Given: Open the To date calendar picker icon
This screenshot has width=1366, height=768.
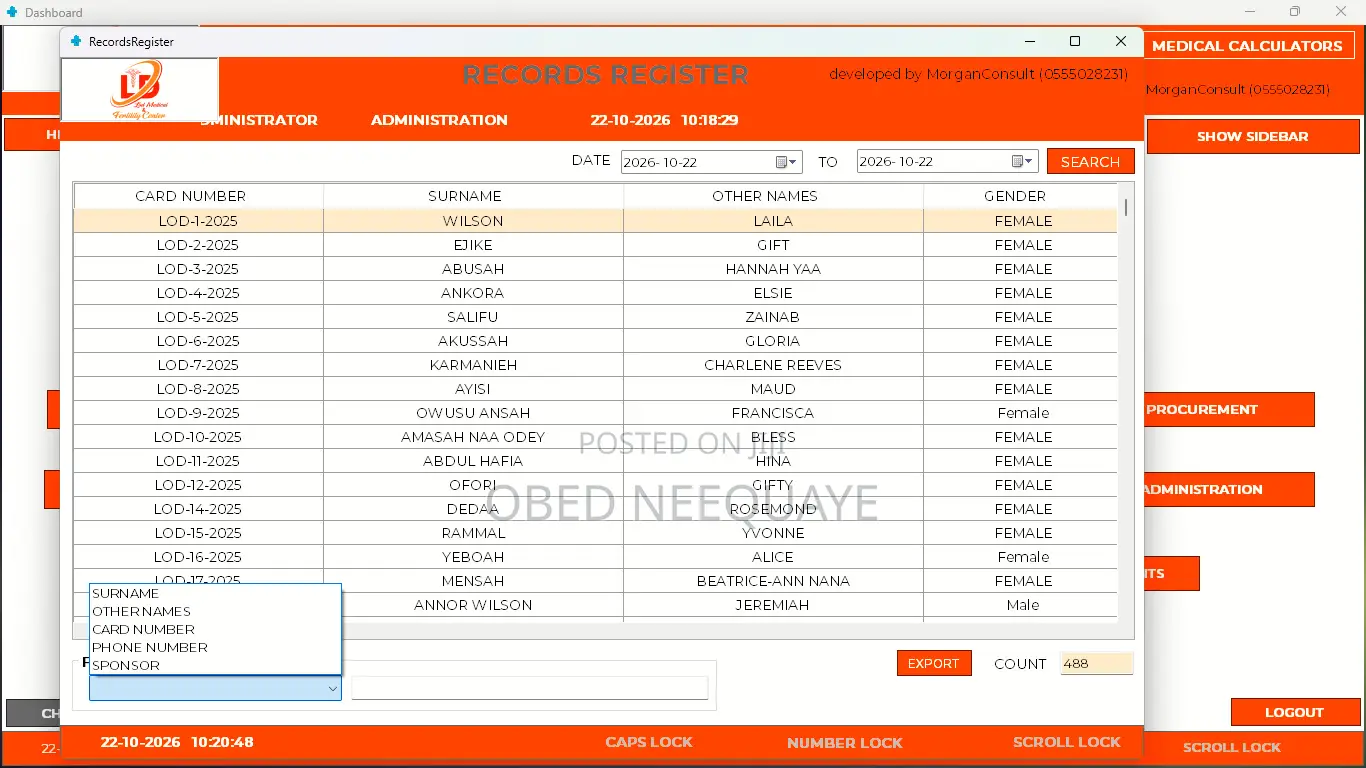Looking at the screenshot, I should 1018,162.
